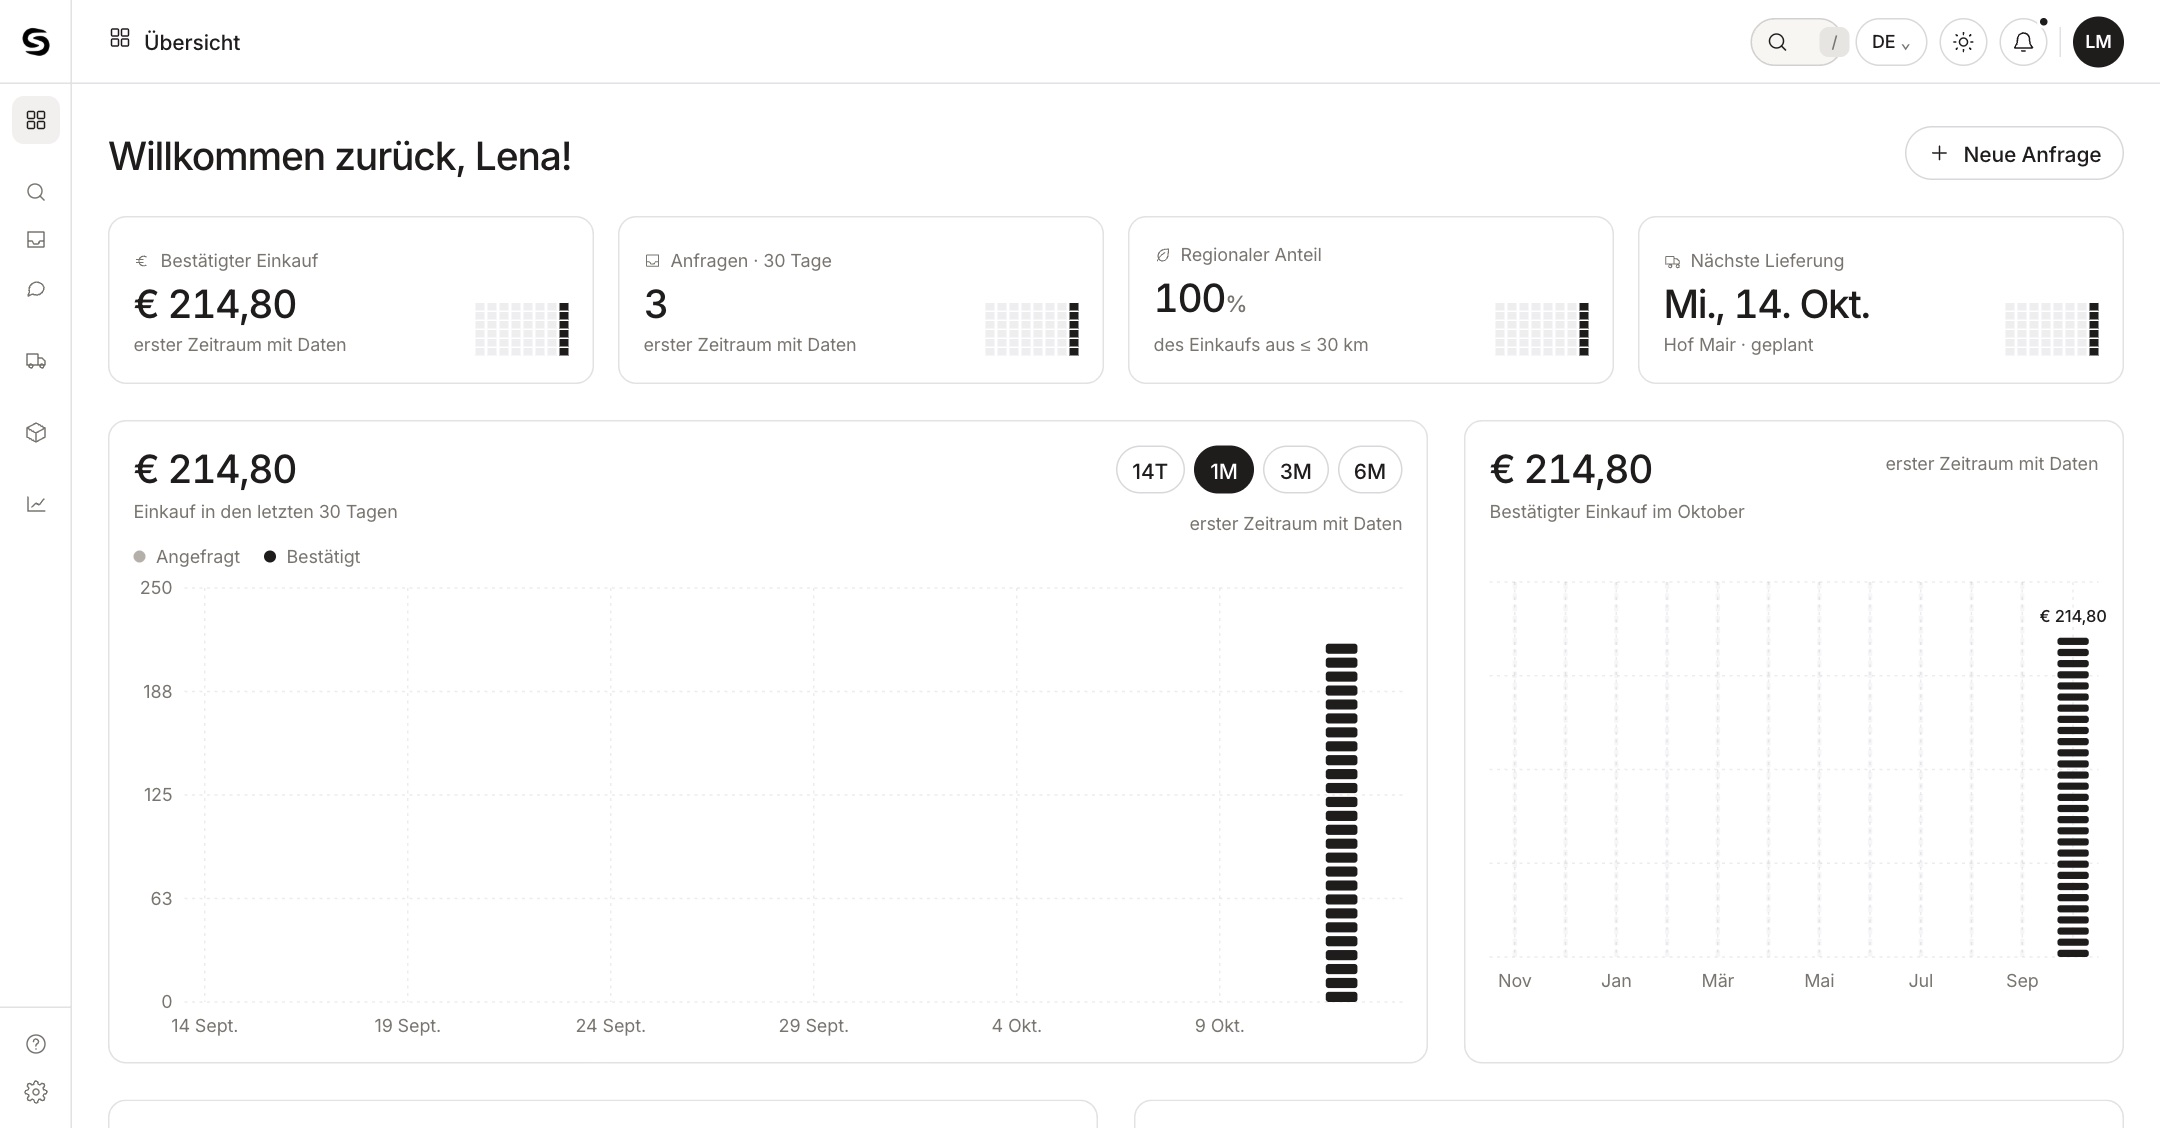Select the 1M time range

[x=1224, y=470]
